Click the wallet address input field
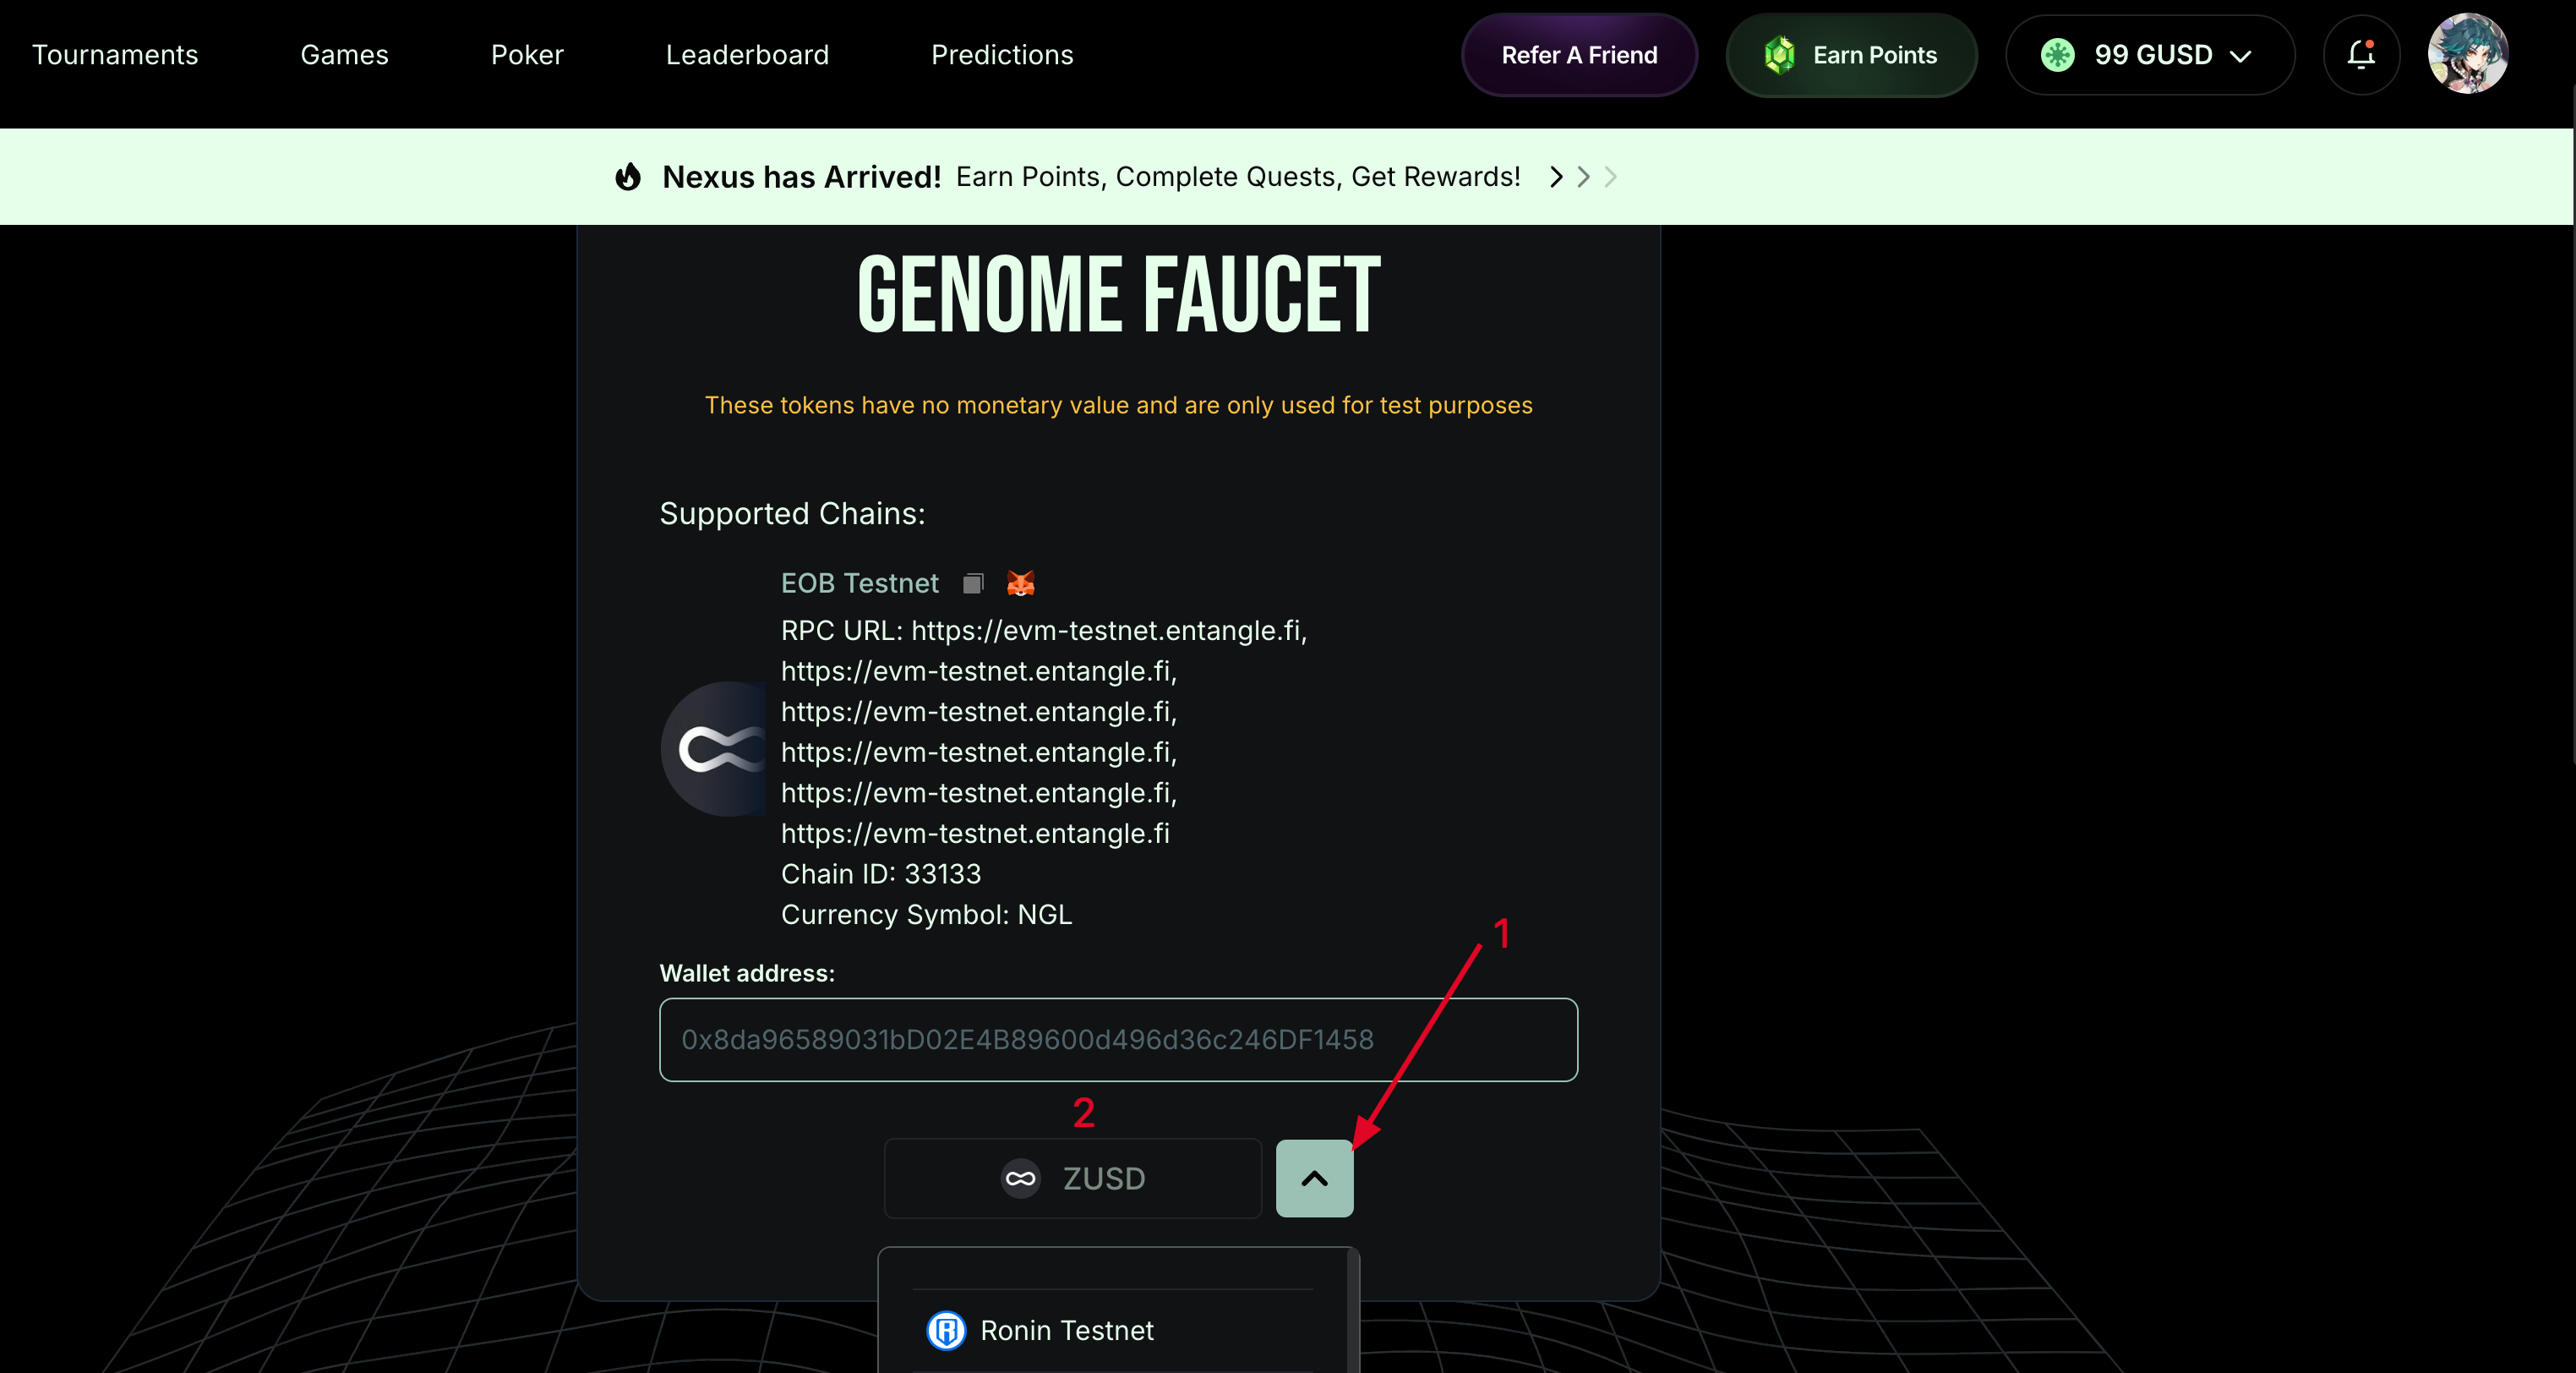The height and width of the screenshot is (1373, 2576). [1117, 1040]
